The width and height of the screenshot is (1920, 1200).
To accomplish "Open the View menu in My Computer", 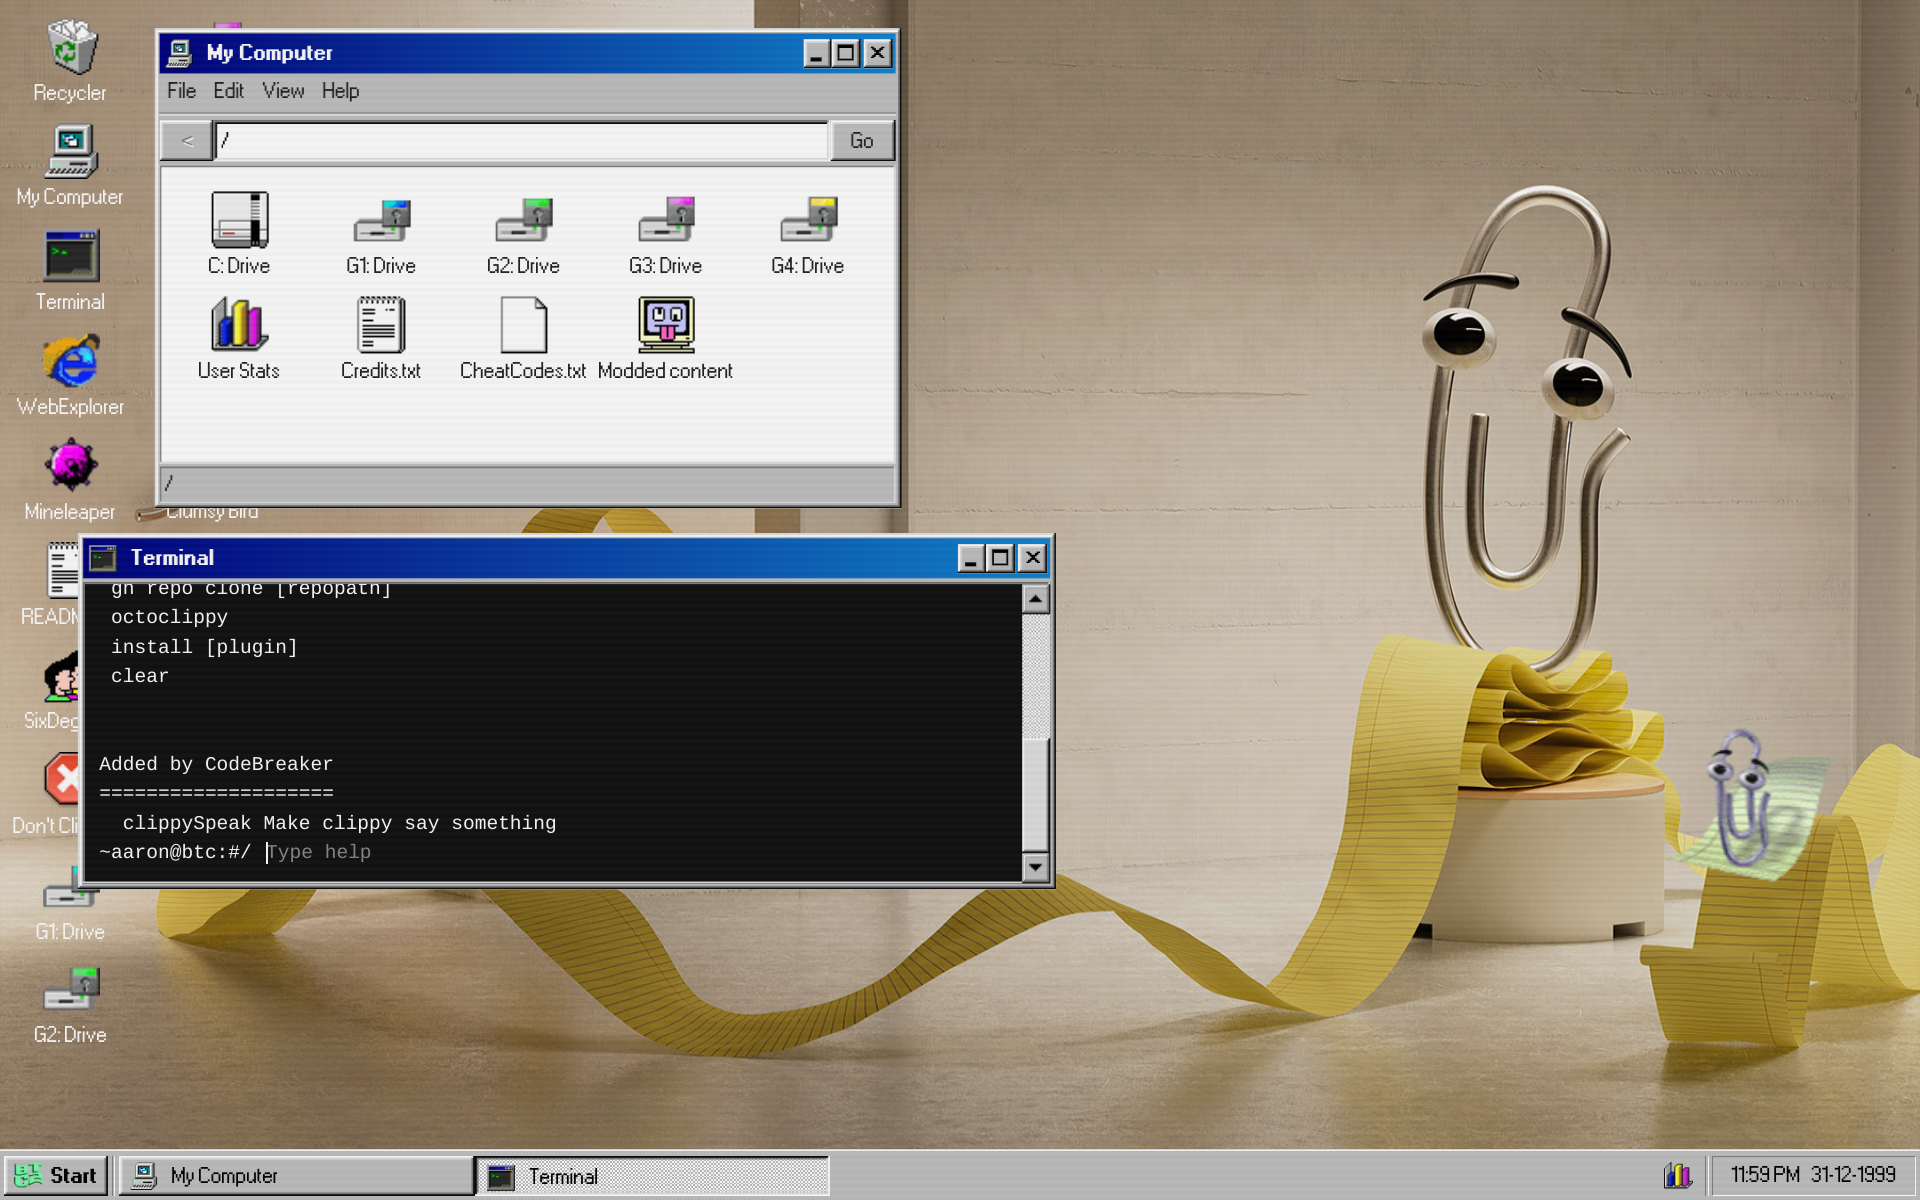I will [x=283, y=91].
